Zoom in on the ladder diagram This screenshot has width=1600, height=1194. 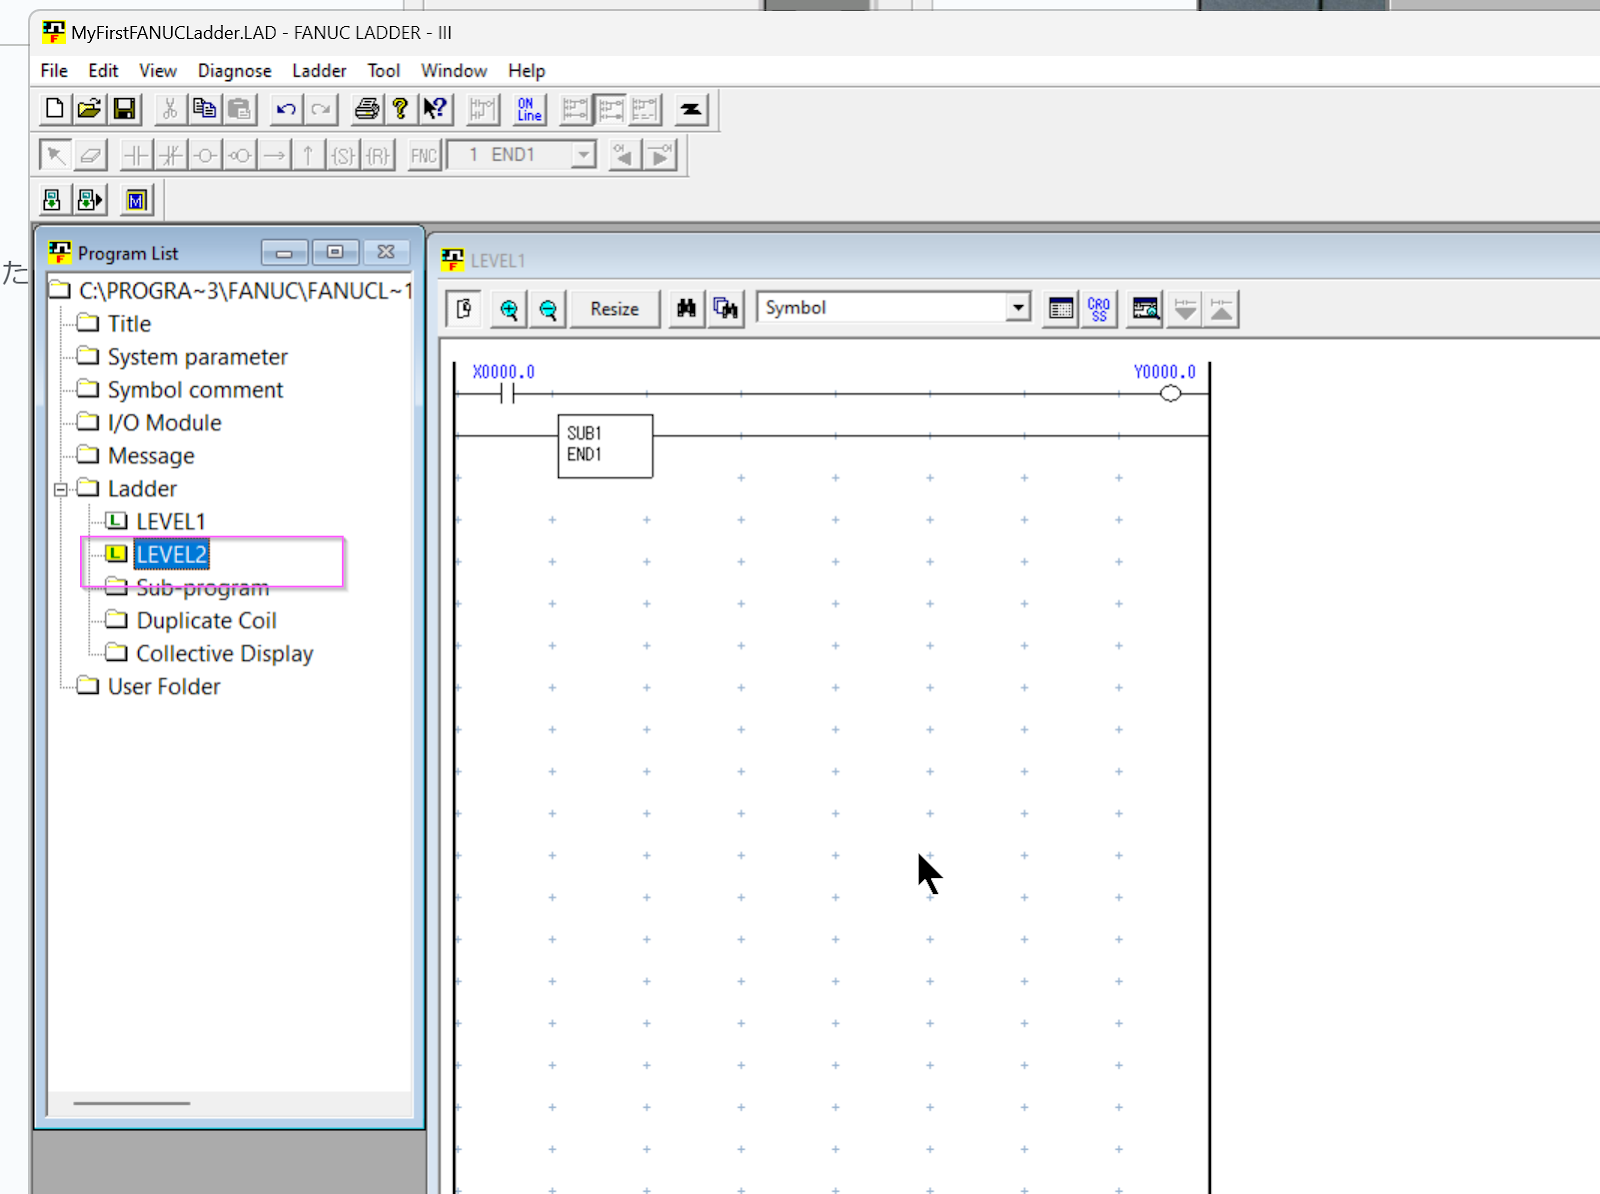(509, 309)
